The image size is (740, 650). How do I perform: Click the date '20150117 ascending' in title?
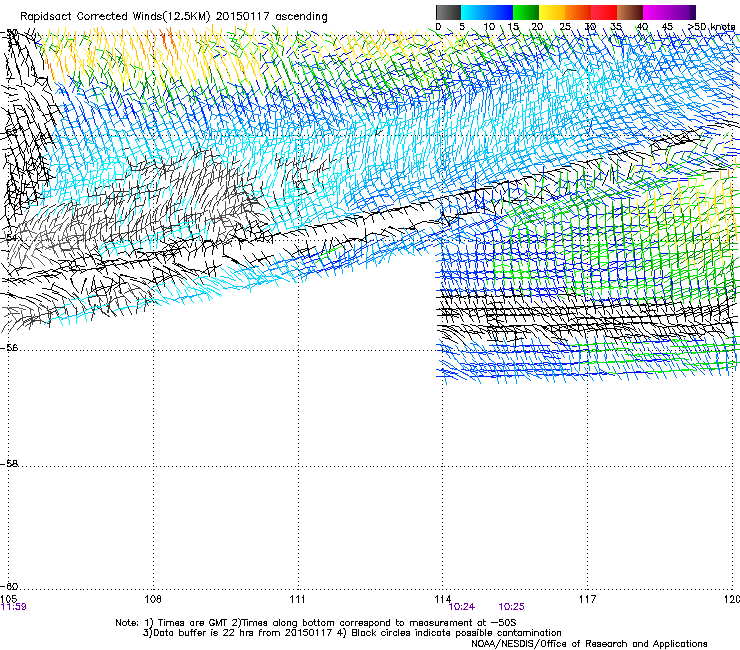pos(272,17)
